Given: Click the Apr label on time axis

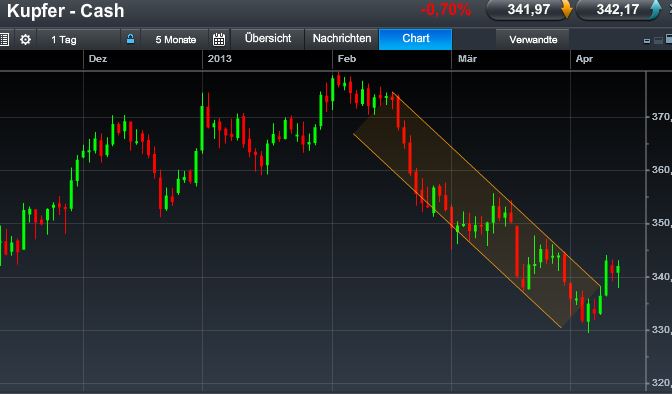Looking at the screenshot, I should pos(584,59).
